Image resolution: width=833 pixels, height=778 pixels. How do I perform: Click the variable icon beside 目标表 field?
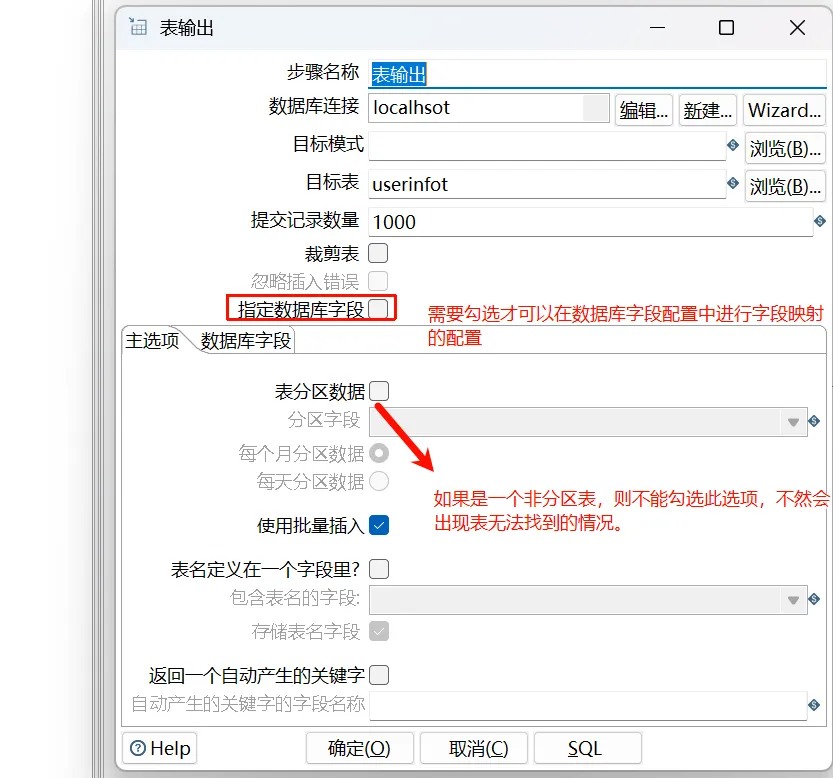733,184
